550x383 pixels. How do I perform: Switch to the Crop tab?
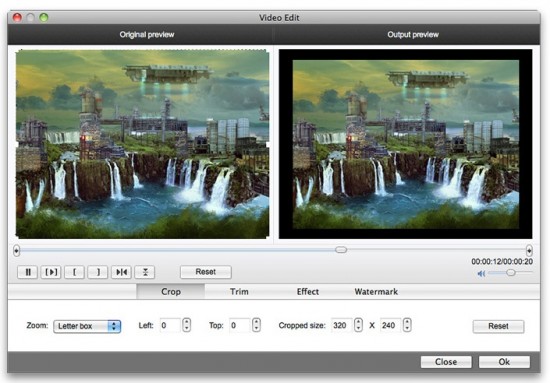[170, 291]
